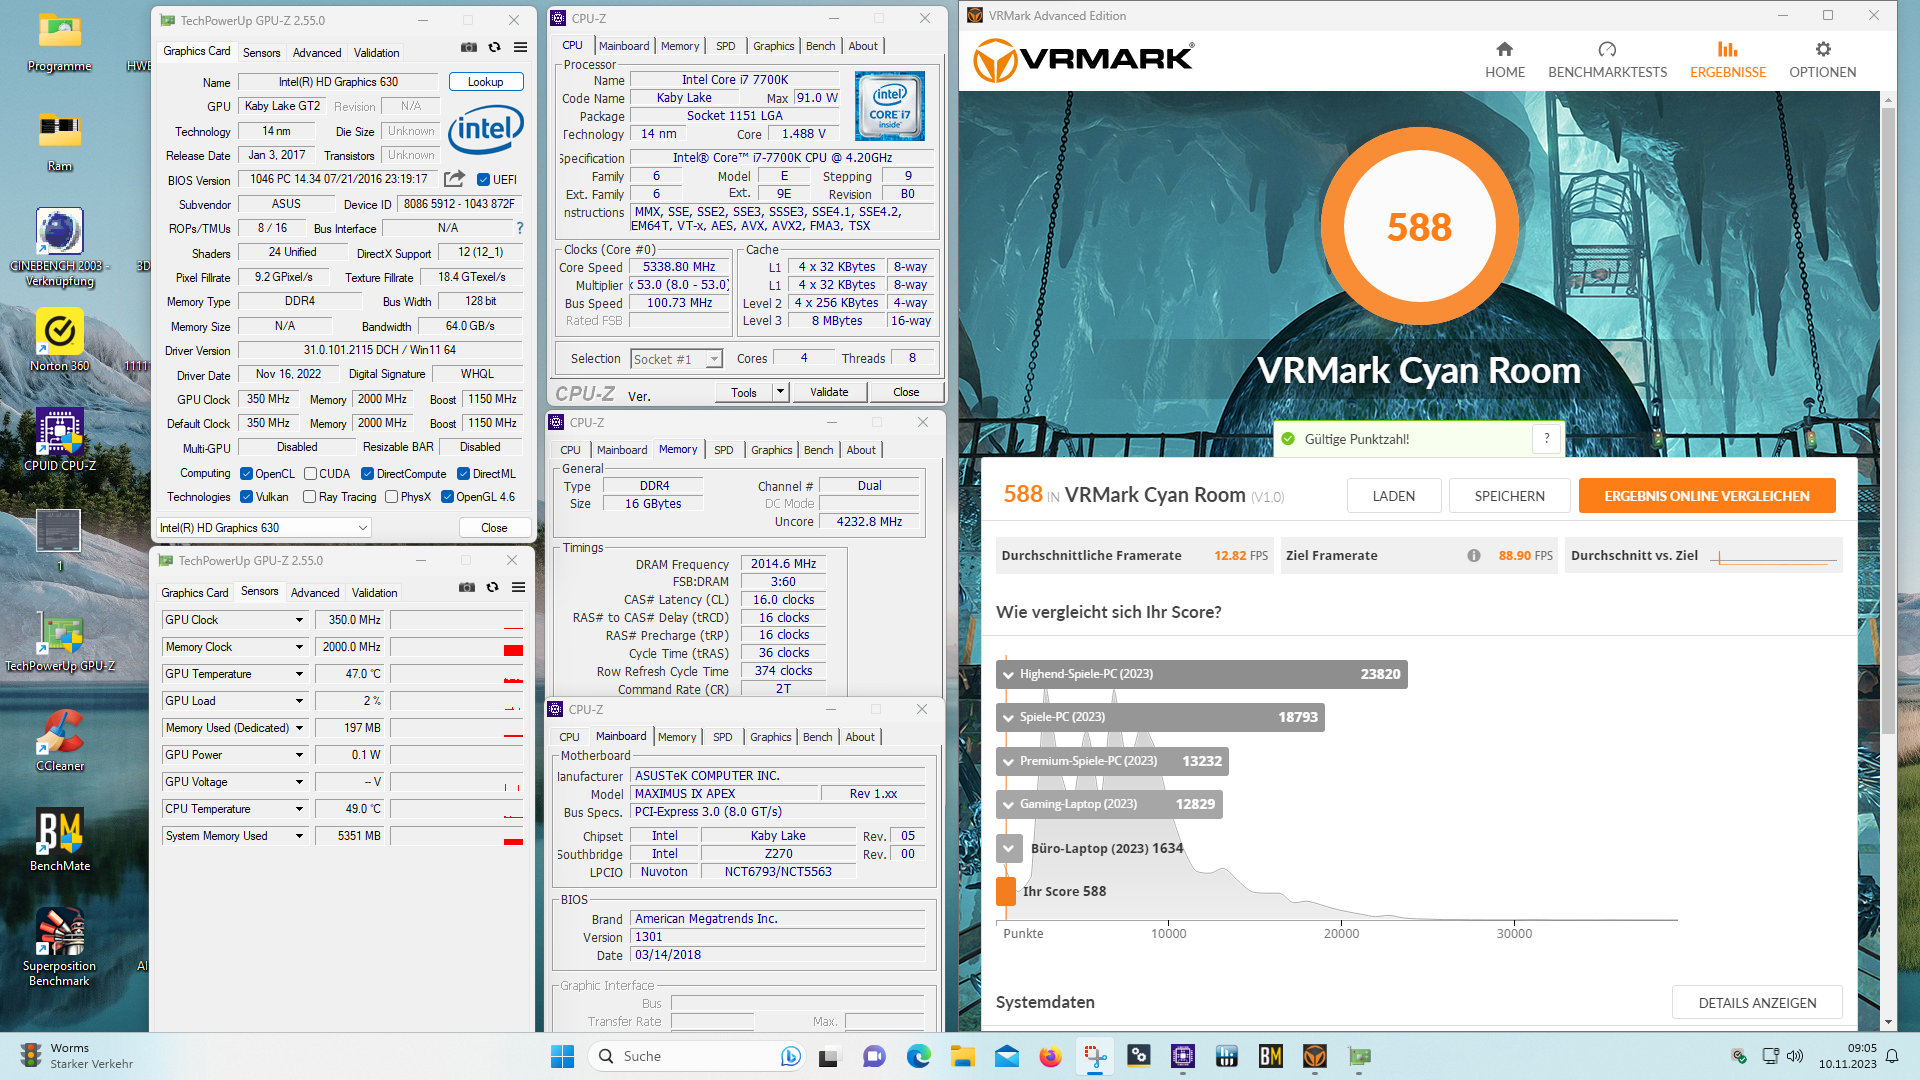Toggle the DirectCompute checkbox
1920x1080 pixels.
(367, 474)
